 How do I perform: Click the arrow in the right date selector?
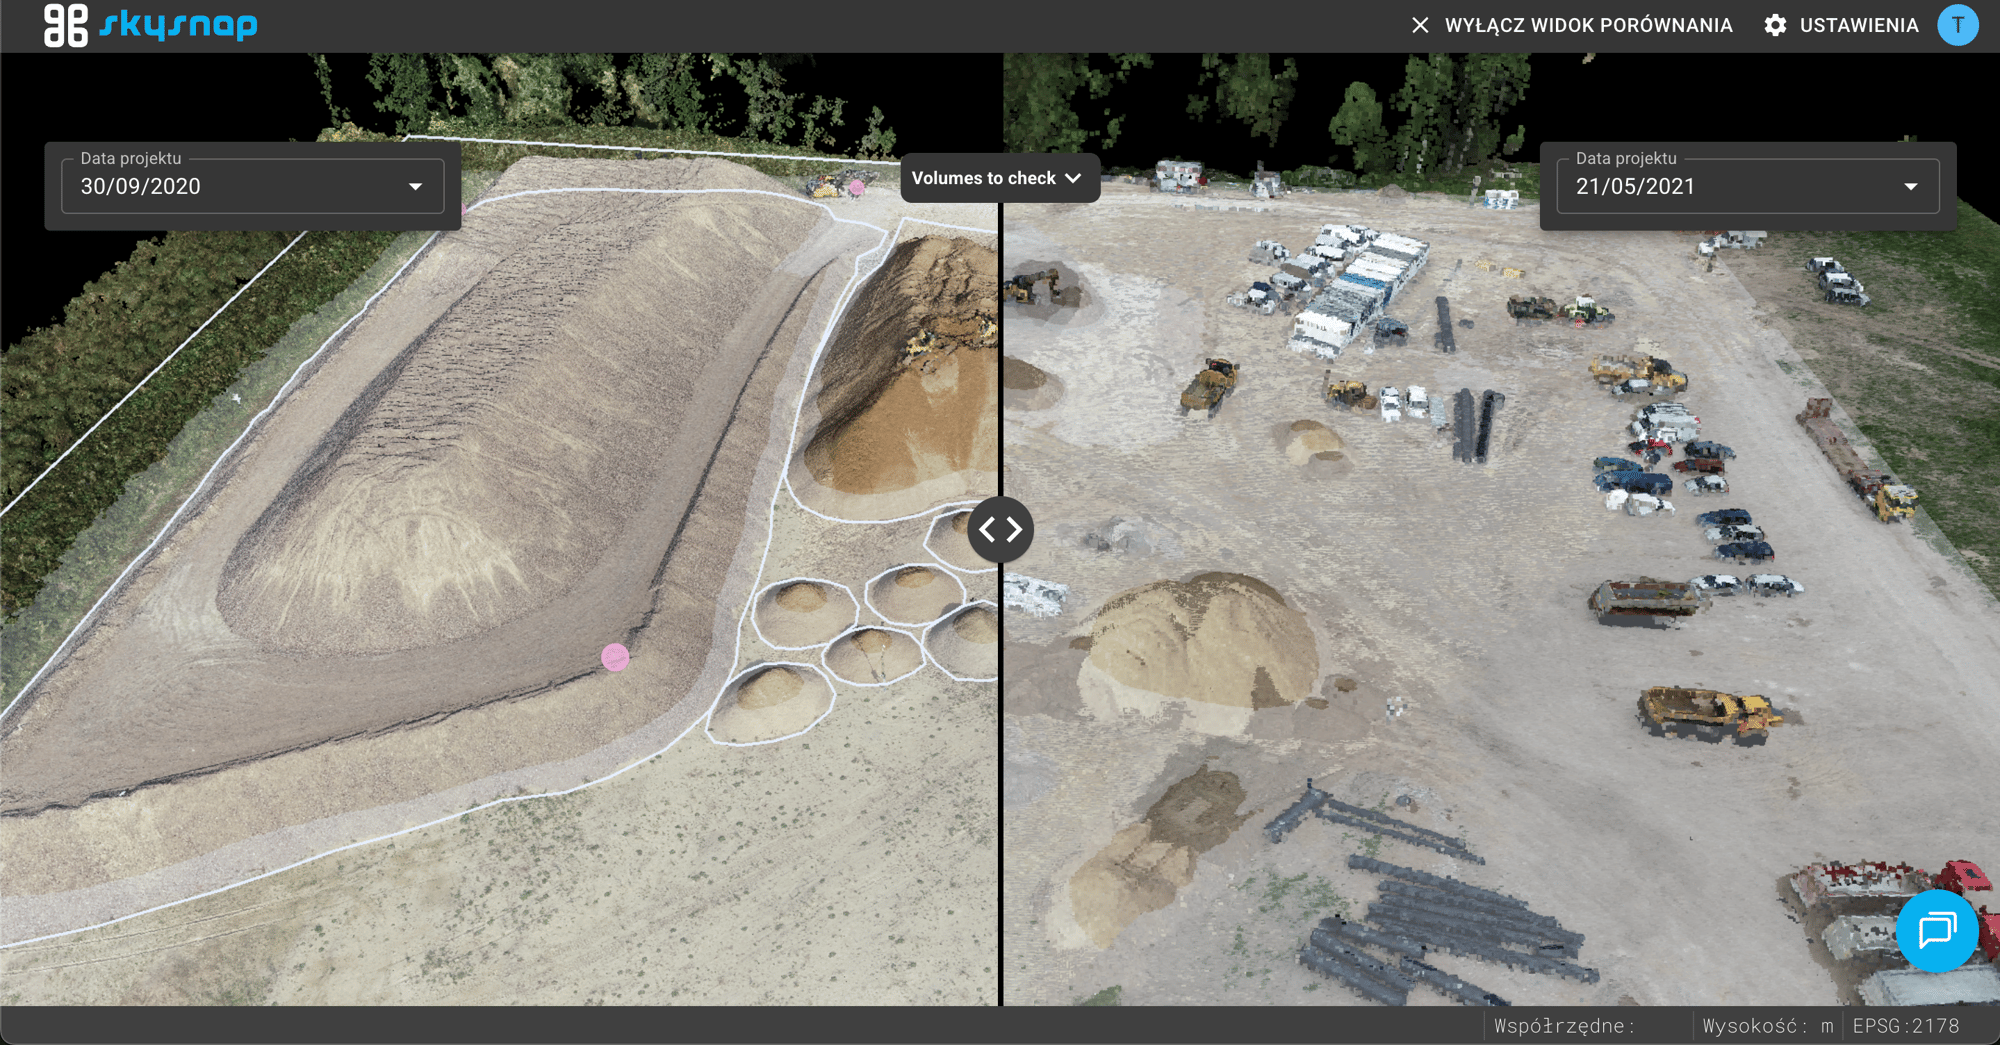pos(1910,187)
